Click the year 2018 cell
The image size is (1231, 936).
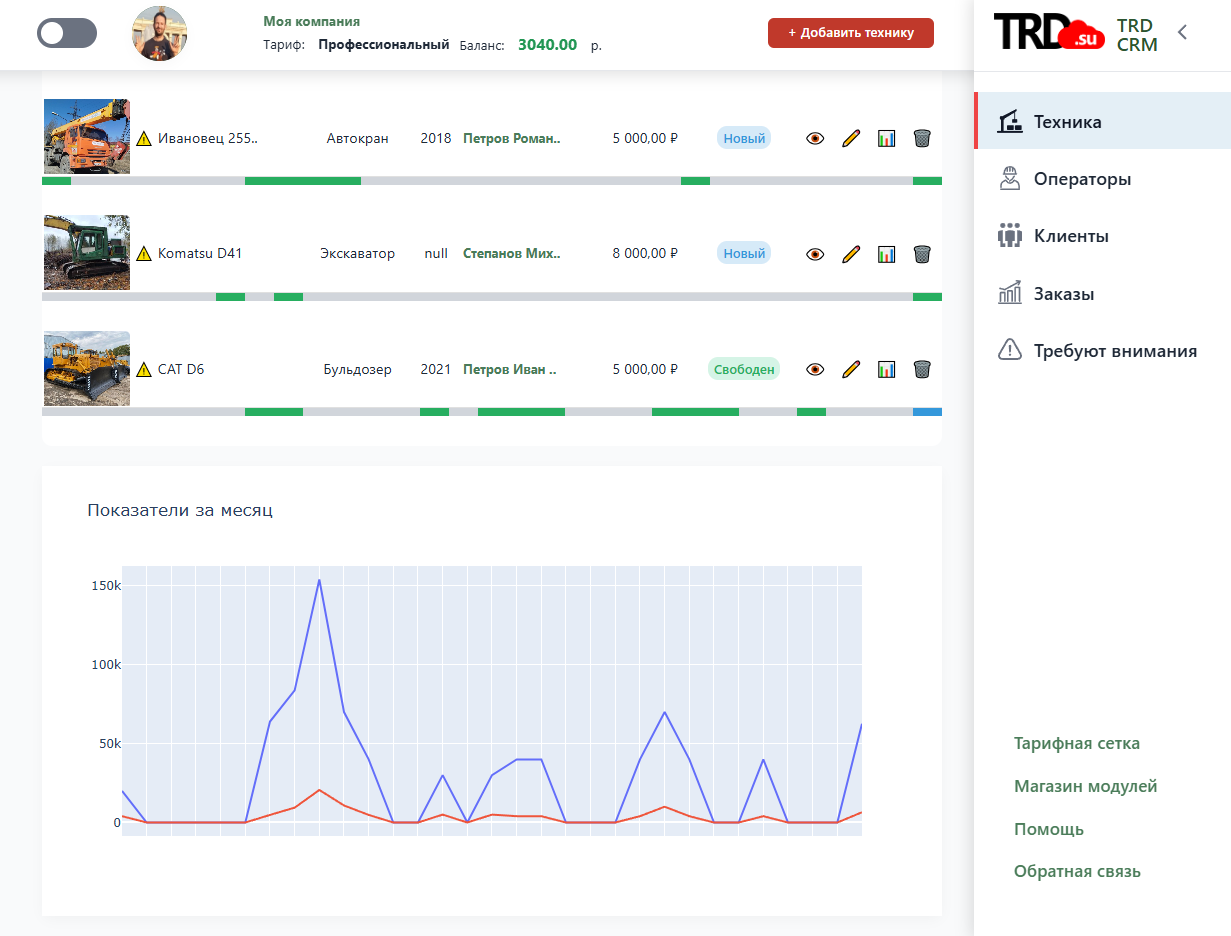pos(436,139)
